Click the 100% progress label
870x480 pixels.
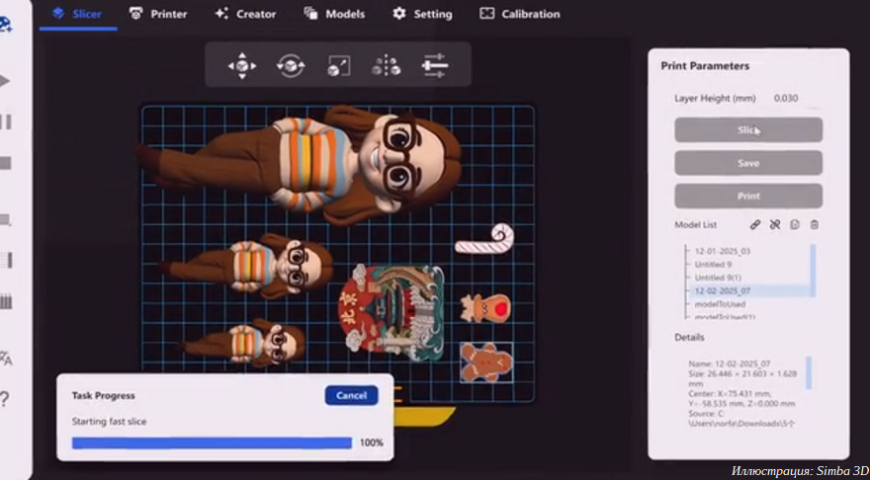pyautogui.click(x=372, y=443)
